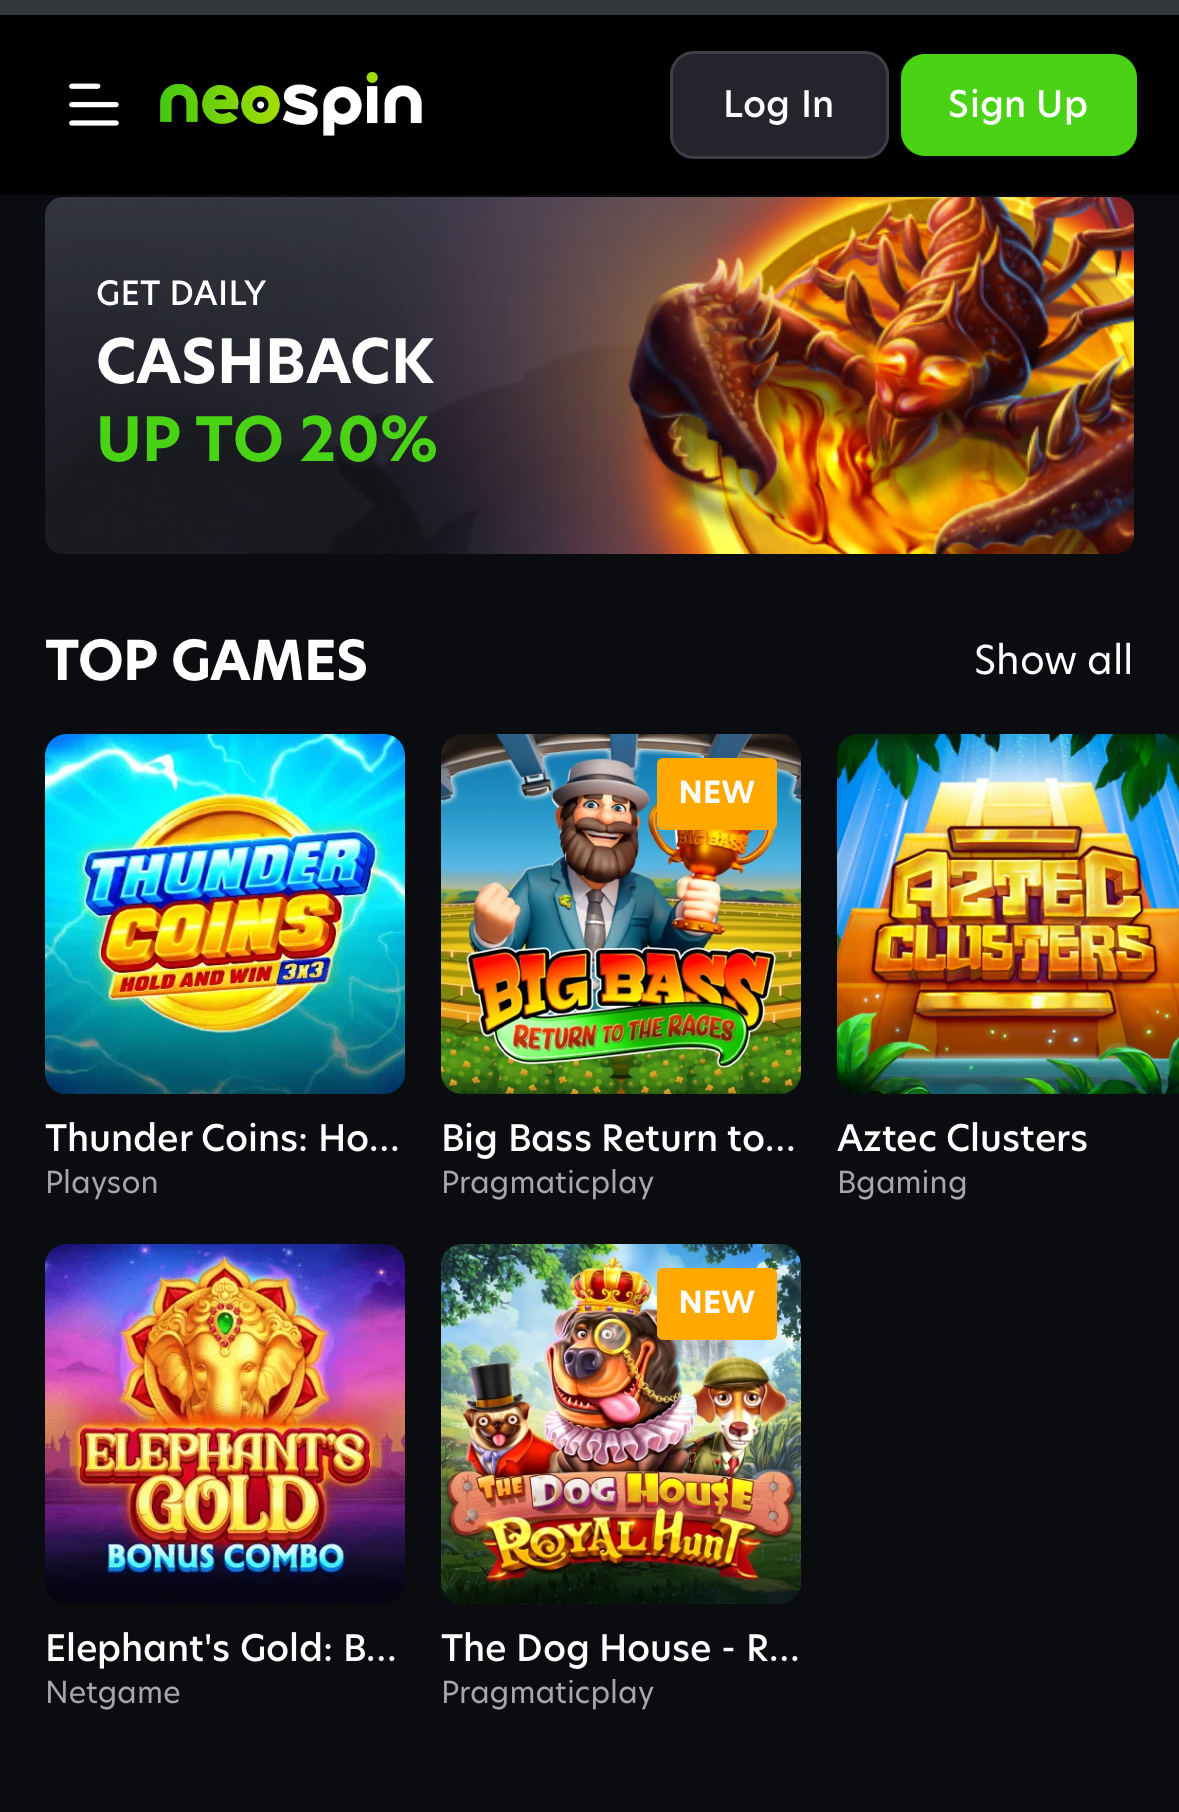Open Big Bass Return to the Races thumbnail
The width and height of the screenshot is (1179, 1812).
click(621, 914)
